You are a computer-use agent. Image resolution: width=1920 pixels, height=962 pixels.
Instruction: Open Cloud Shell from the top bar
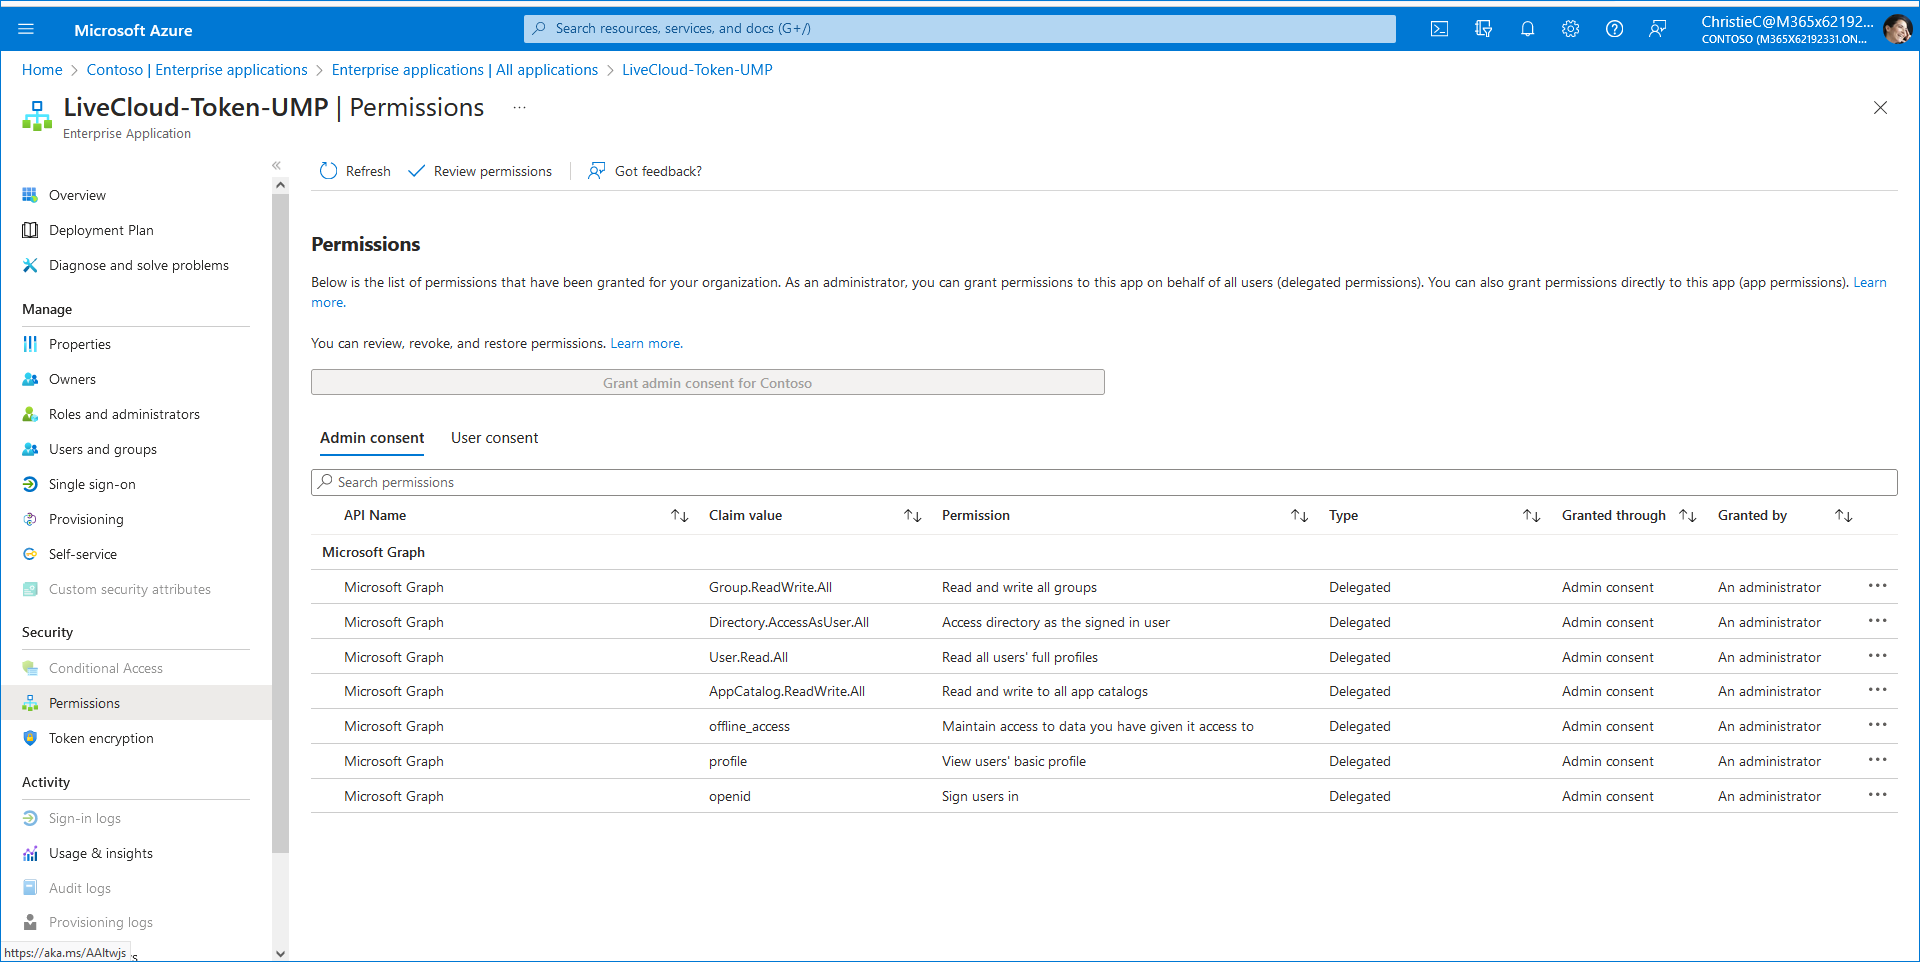click(1439, 29)
